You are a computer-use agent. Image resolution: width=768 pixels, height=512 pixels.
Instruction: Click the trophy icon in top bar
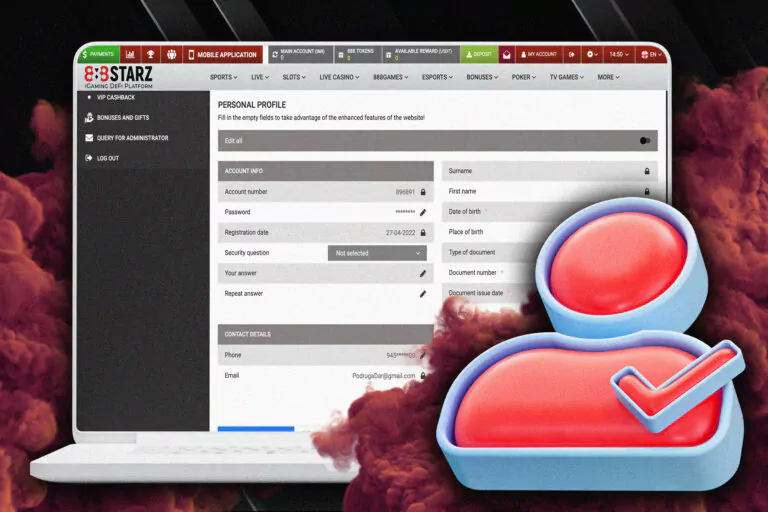150,54
